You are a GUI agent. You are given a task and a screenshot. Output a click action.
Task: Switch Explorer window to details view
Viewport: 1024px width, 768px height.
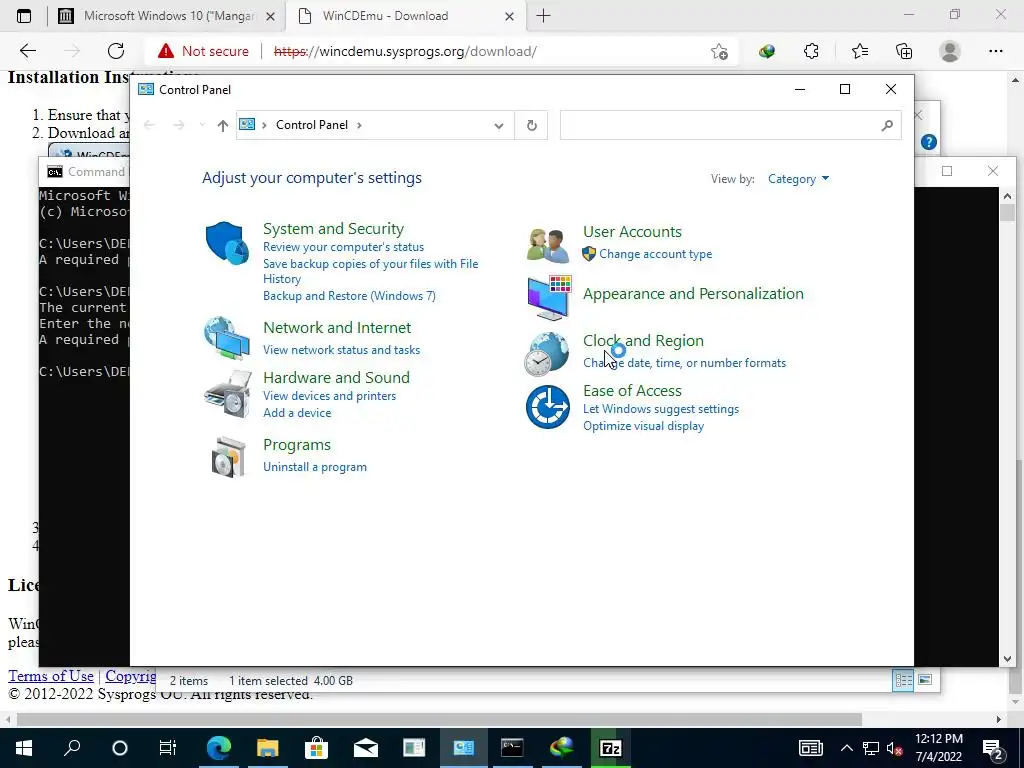(x=904, y=680)
